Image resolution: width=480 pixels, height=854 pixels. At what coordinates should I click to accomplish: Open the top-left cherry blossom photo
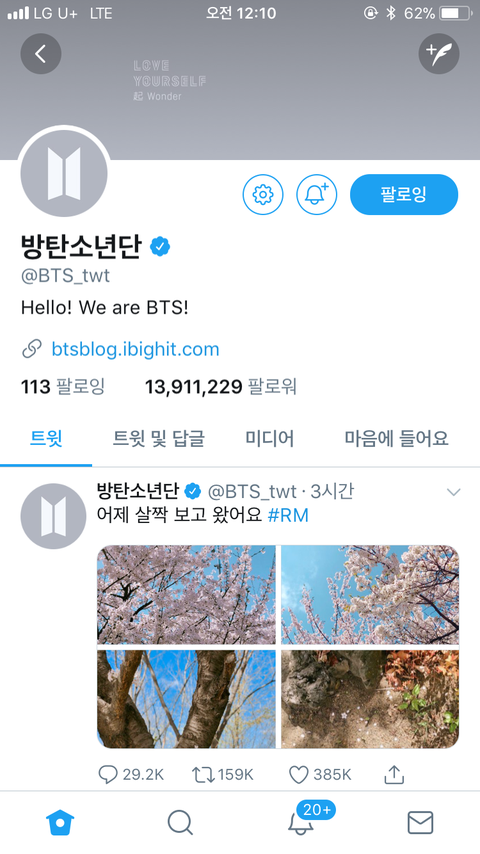click(x=186, y=595)
